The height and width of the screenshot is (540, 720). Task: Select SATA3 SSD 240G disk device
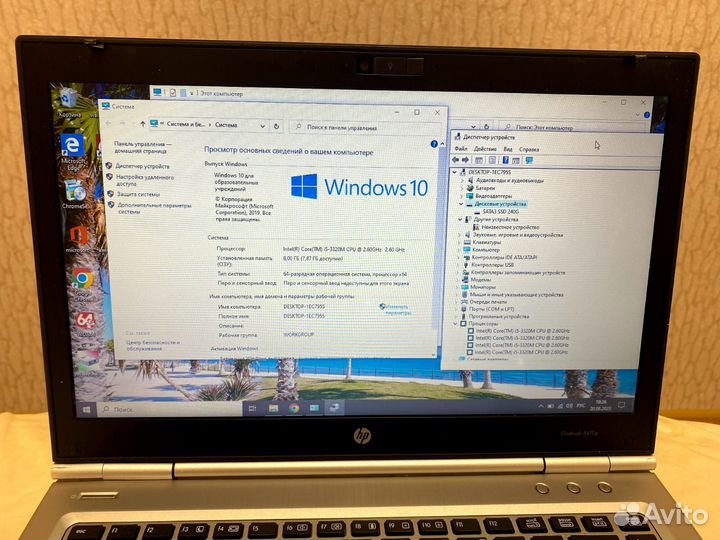(x=501, y=212)
